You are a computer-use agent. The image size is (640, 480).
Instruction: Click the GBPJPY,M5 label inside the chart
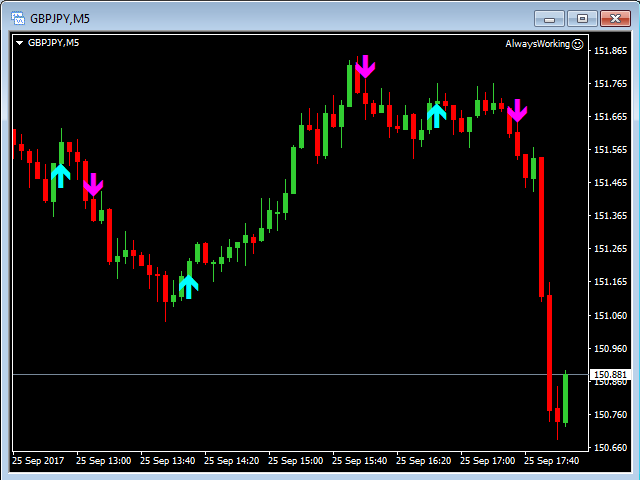53,43
